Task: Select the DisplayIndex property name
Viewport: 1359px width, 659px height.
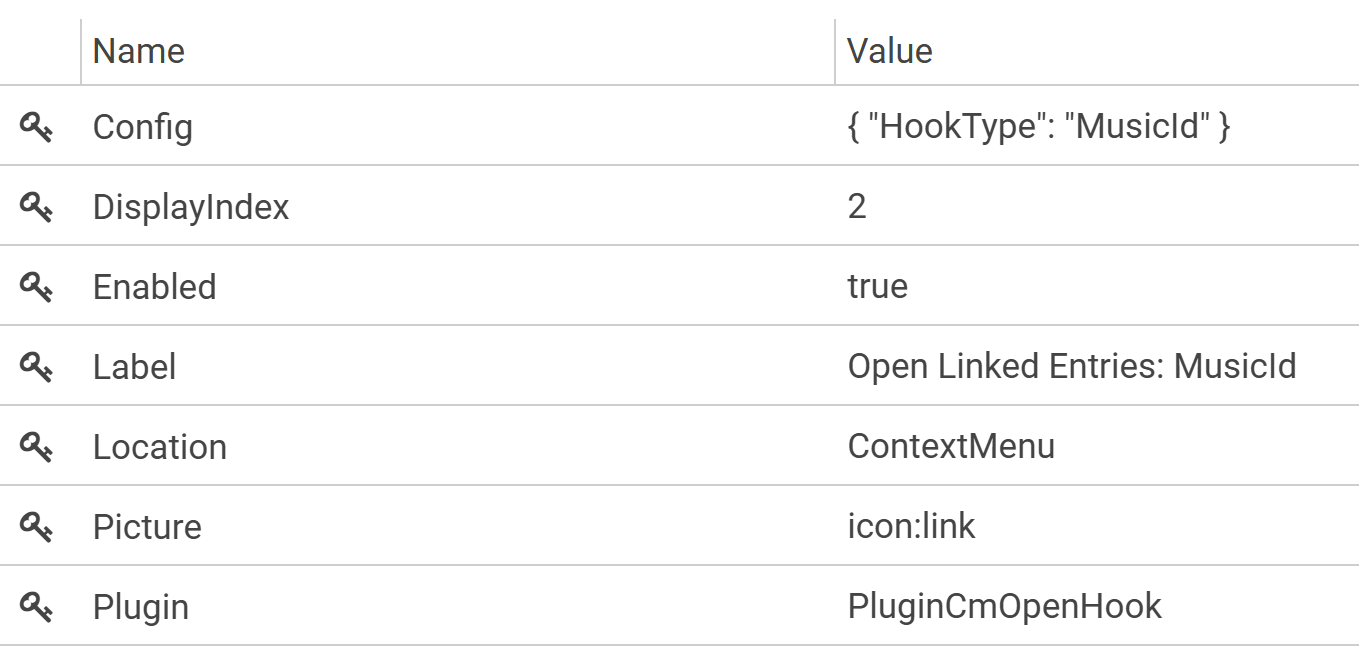Action: click(x=191, y=207)
